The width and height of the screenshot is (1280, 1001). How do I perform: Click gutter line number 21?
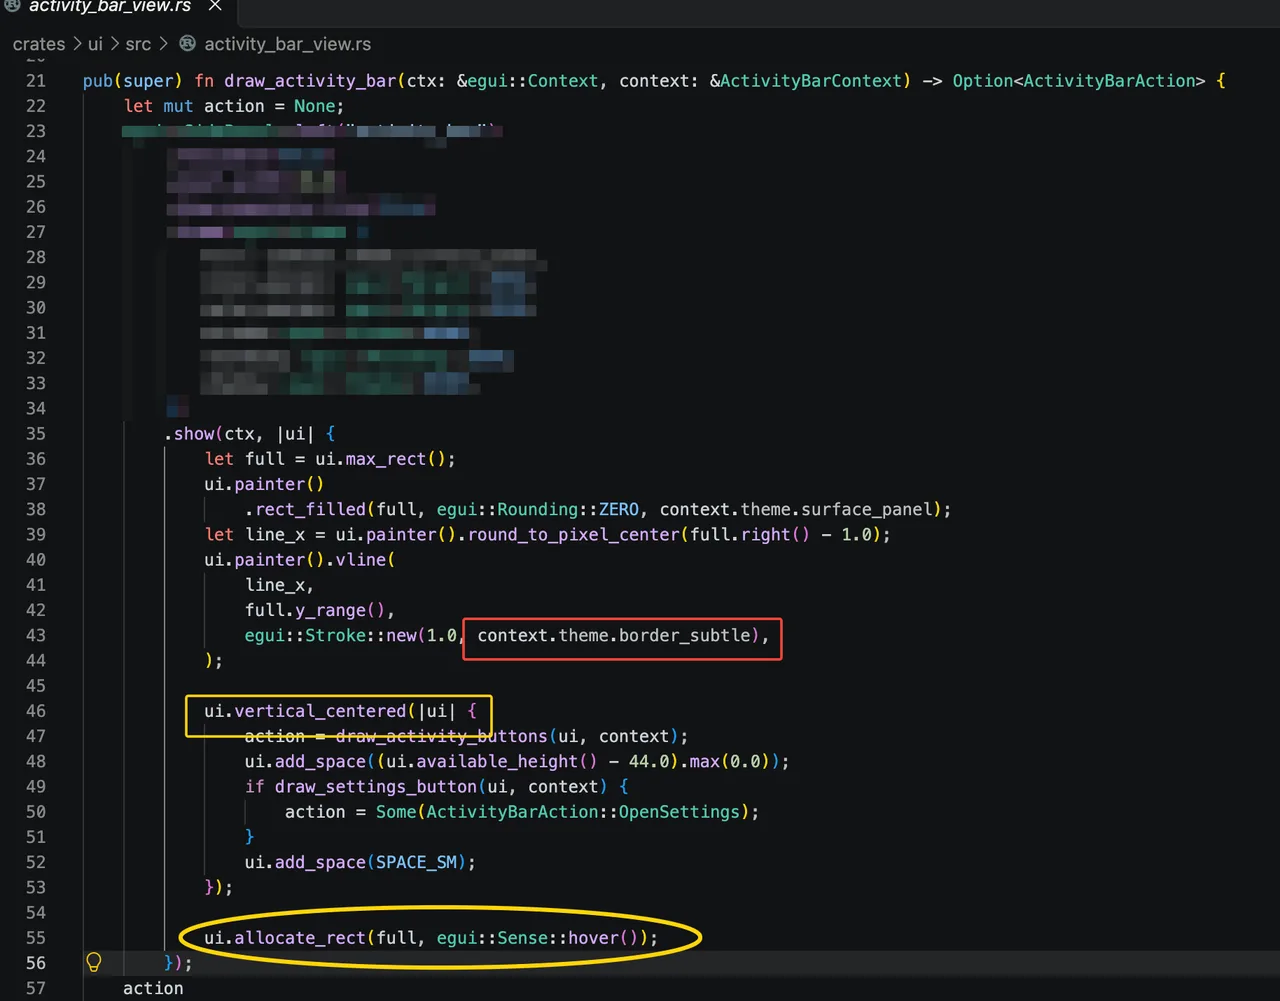tap(36, 81)
